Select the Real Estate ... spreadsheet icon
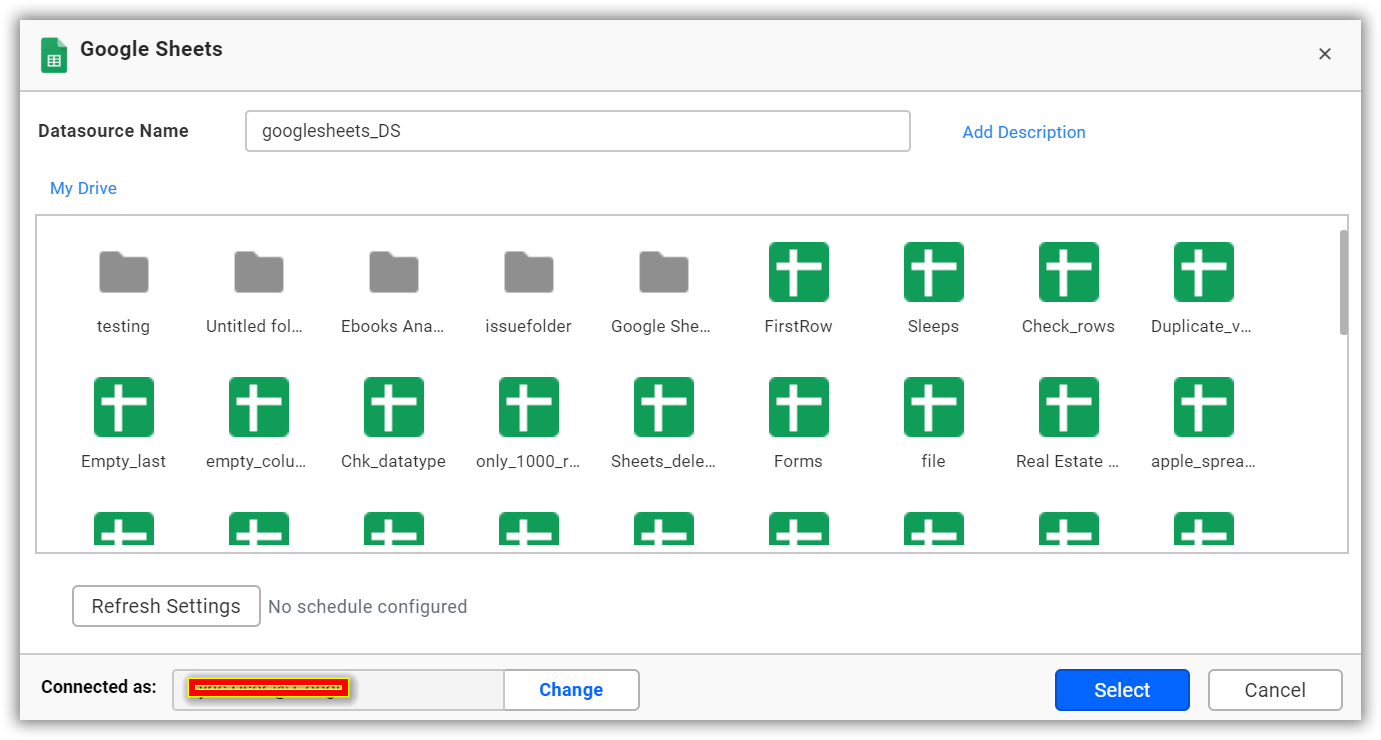The width and height of the screenshot is (1381, 740). tap(1069, 407)
